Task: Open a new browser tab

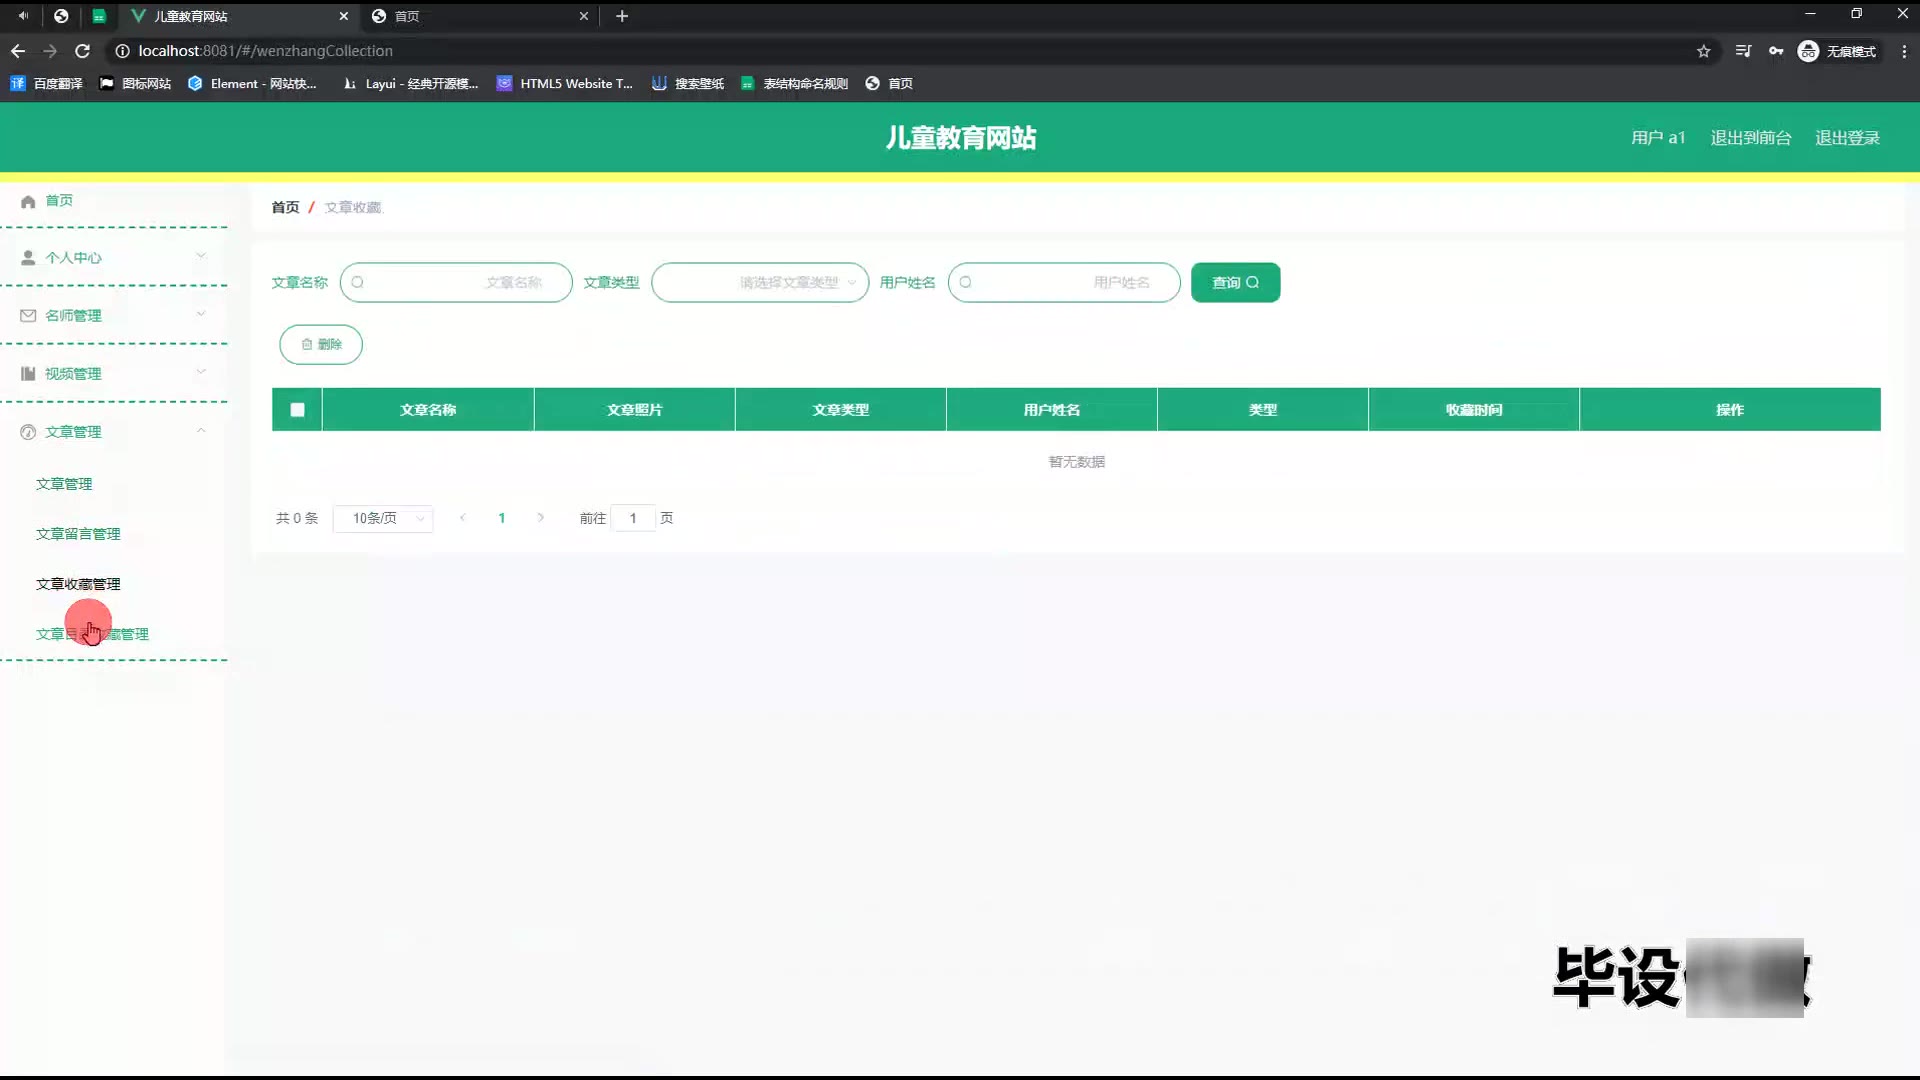Action: point(622,16)
